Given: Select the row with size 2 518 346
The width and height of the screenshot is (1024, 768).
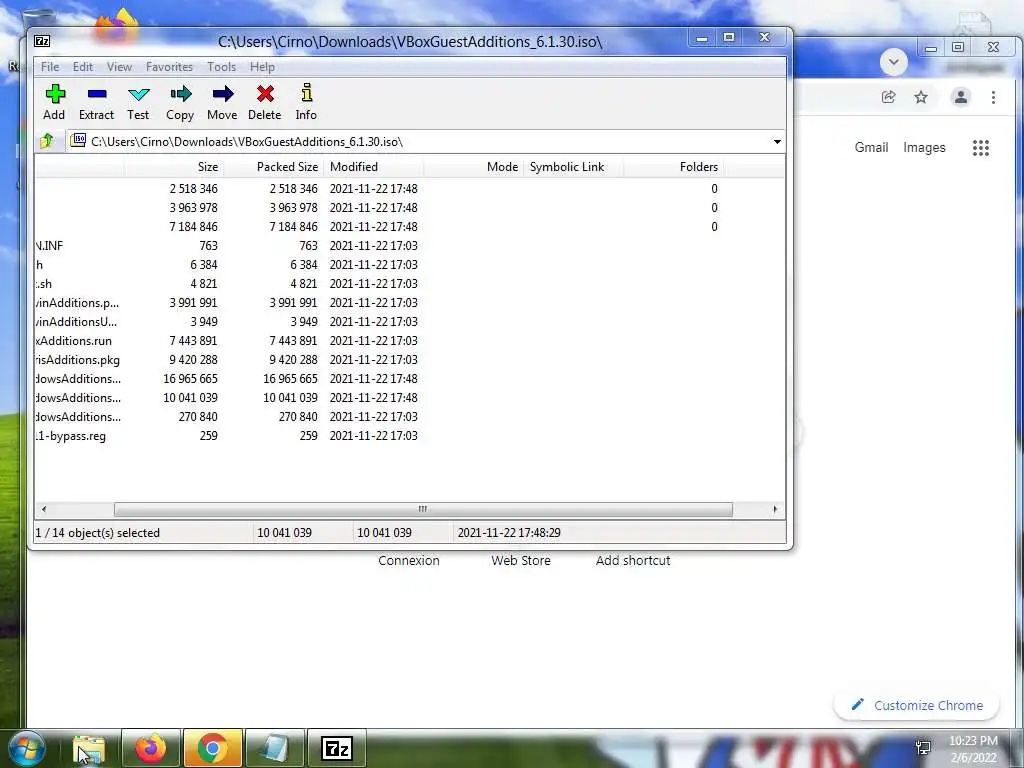Looking at the screenshot, I should (409, 188).
